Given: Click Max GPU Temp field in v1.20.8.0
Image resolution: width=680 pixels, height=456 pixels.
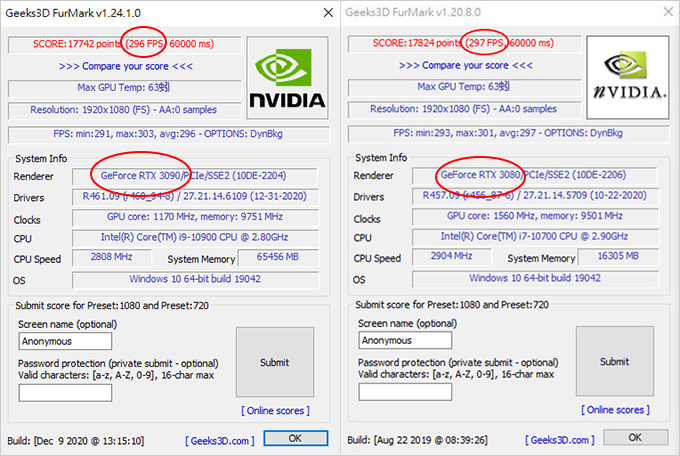Looking at the screenshot, I should [x=464, y=87].
